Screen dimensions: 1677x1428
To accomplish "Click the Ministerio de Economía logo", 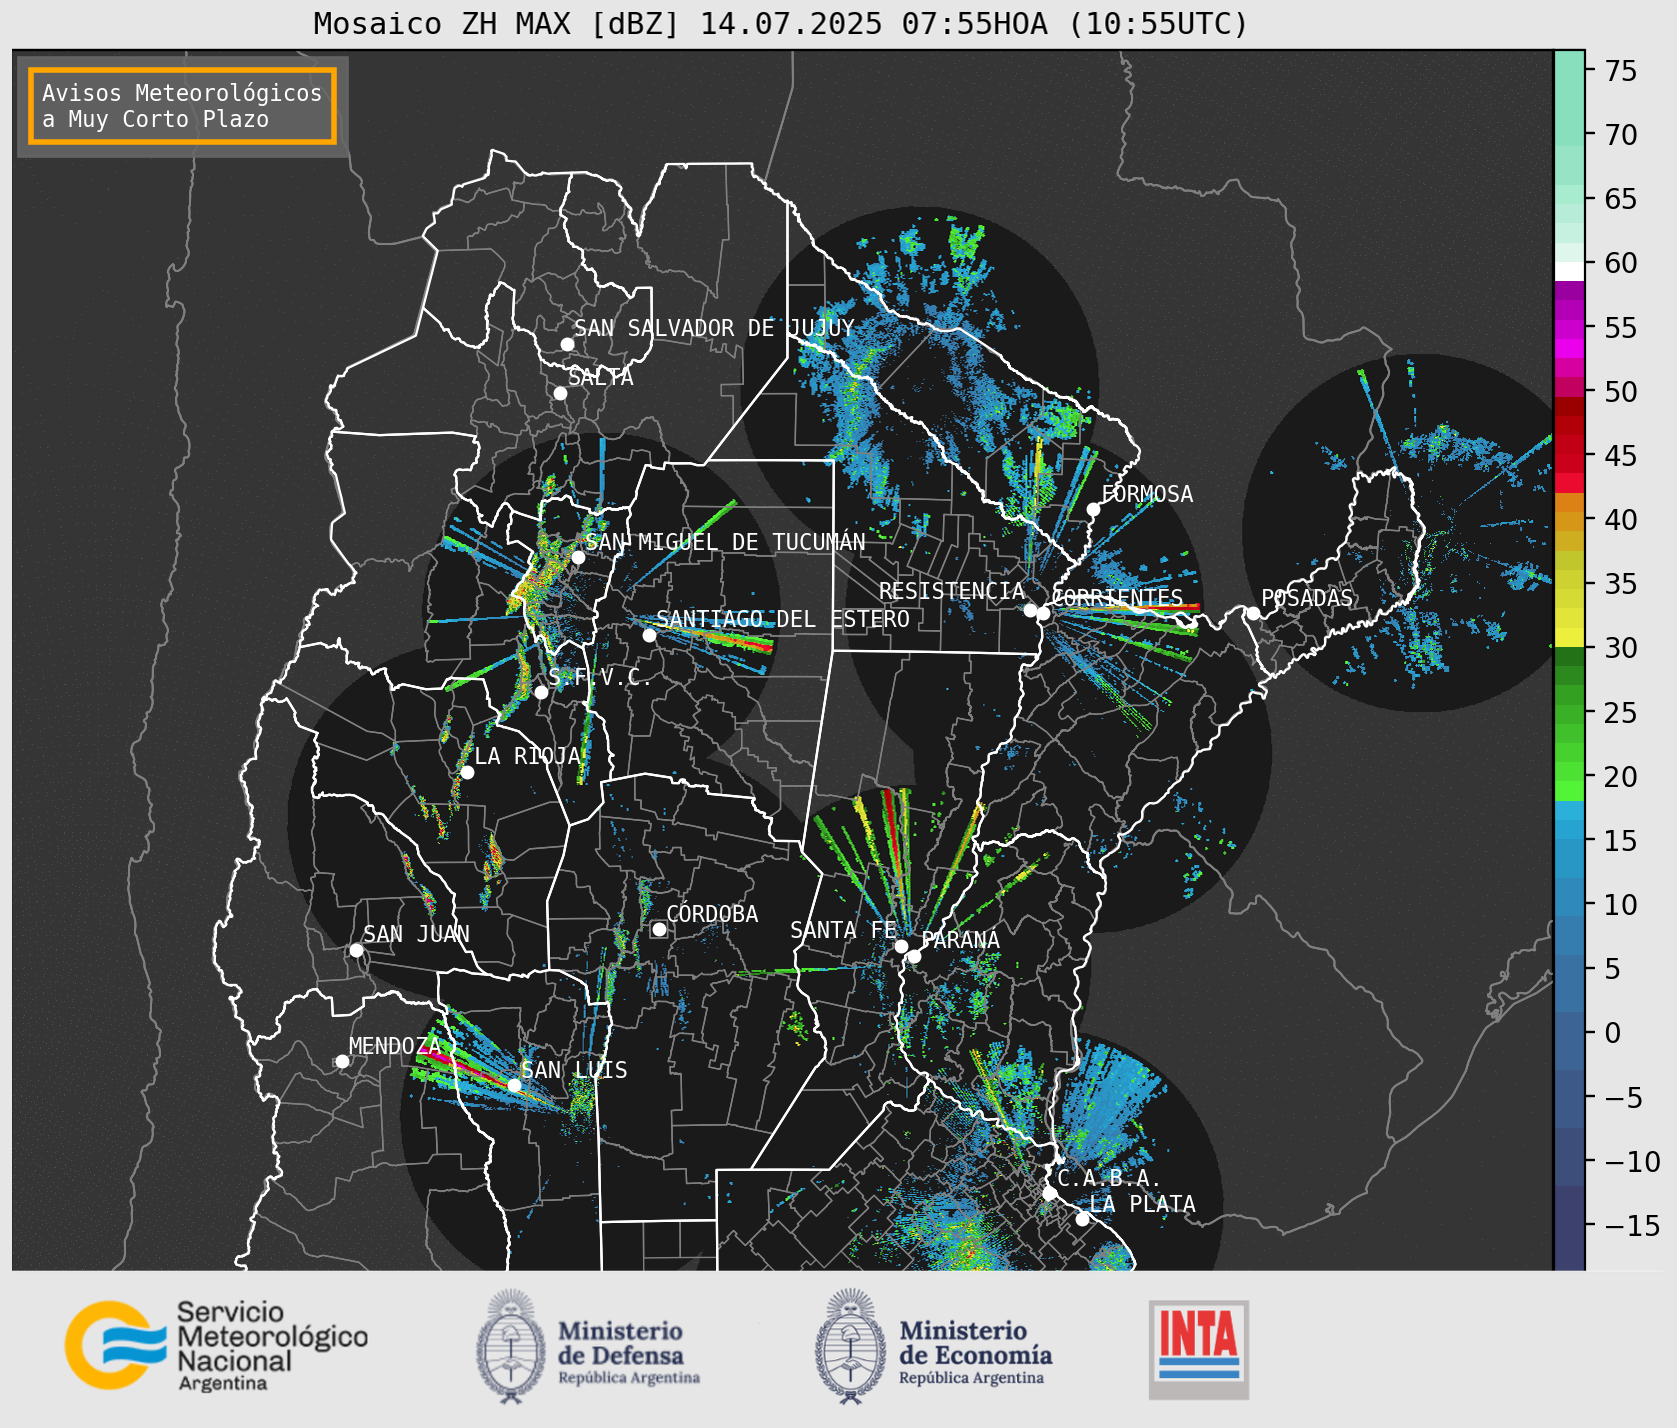I will coord(933,1347).
